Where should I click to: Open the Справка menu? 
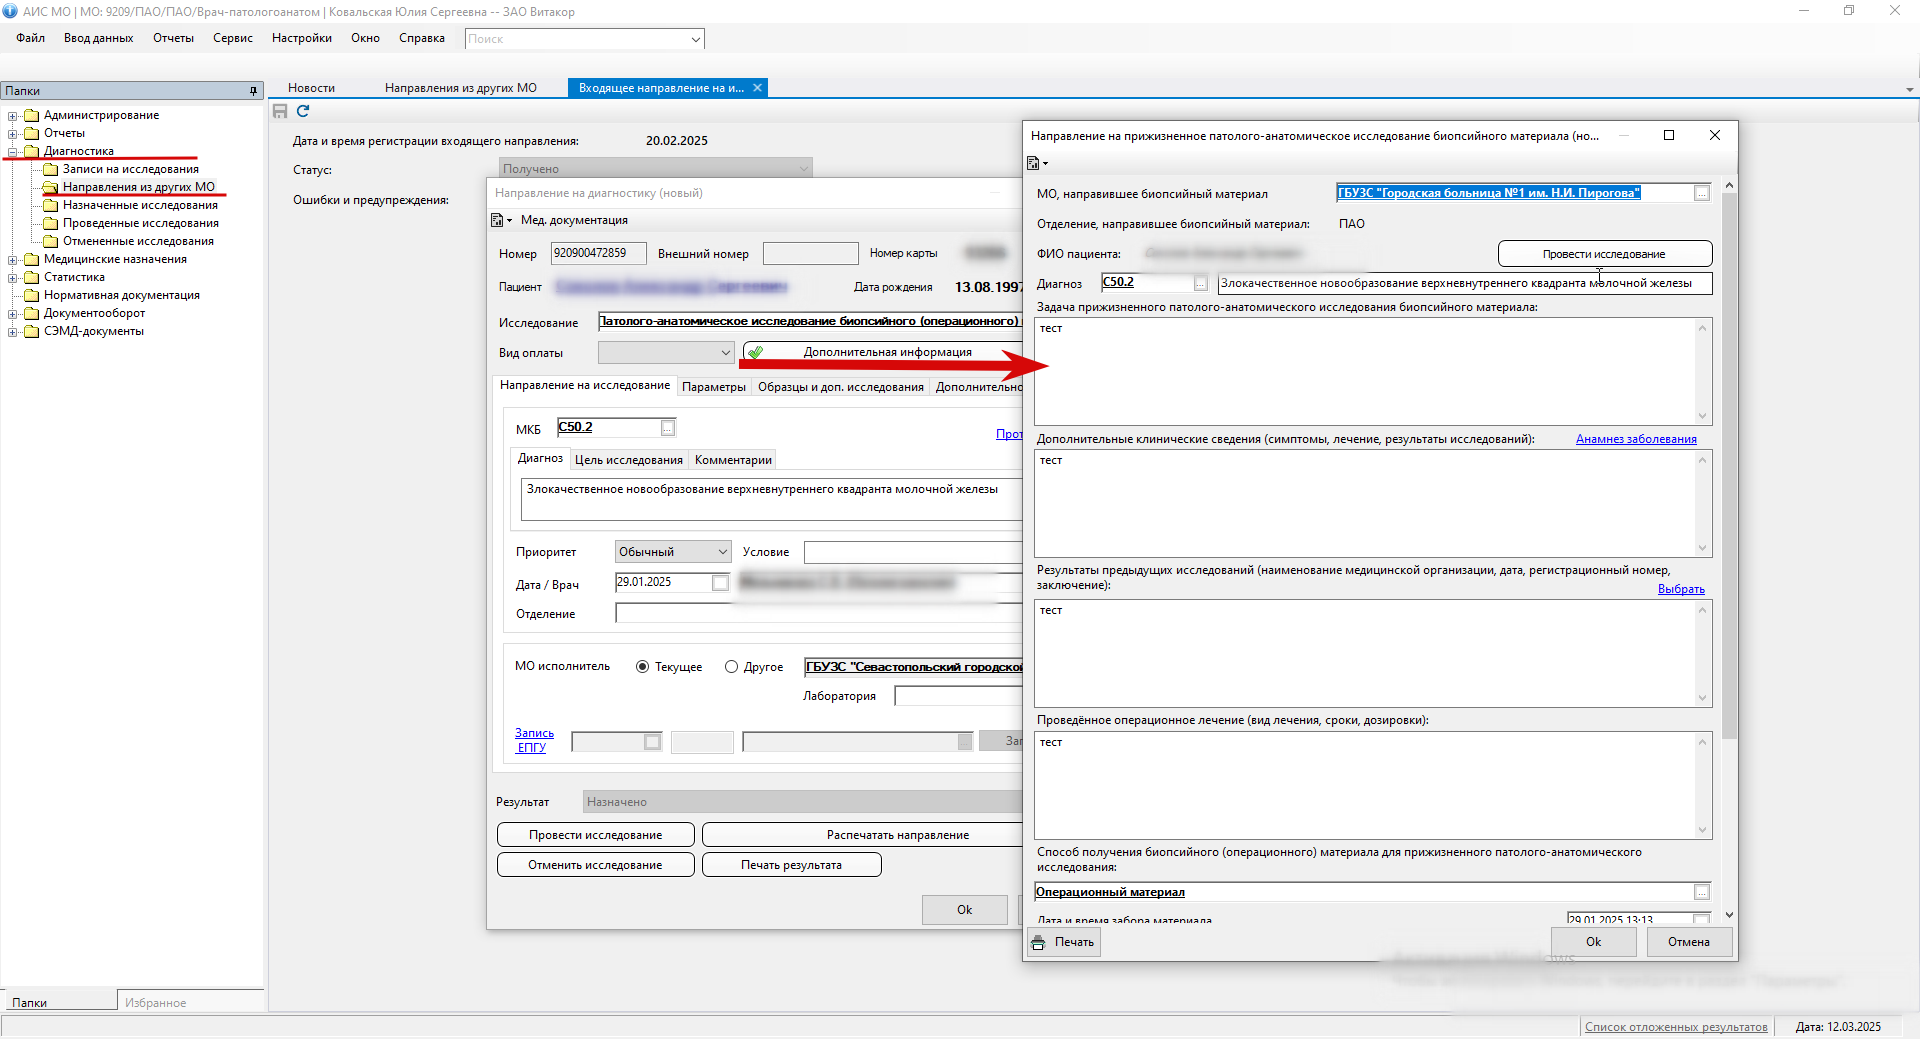422,38
